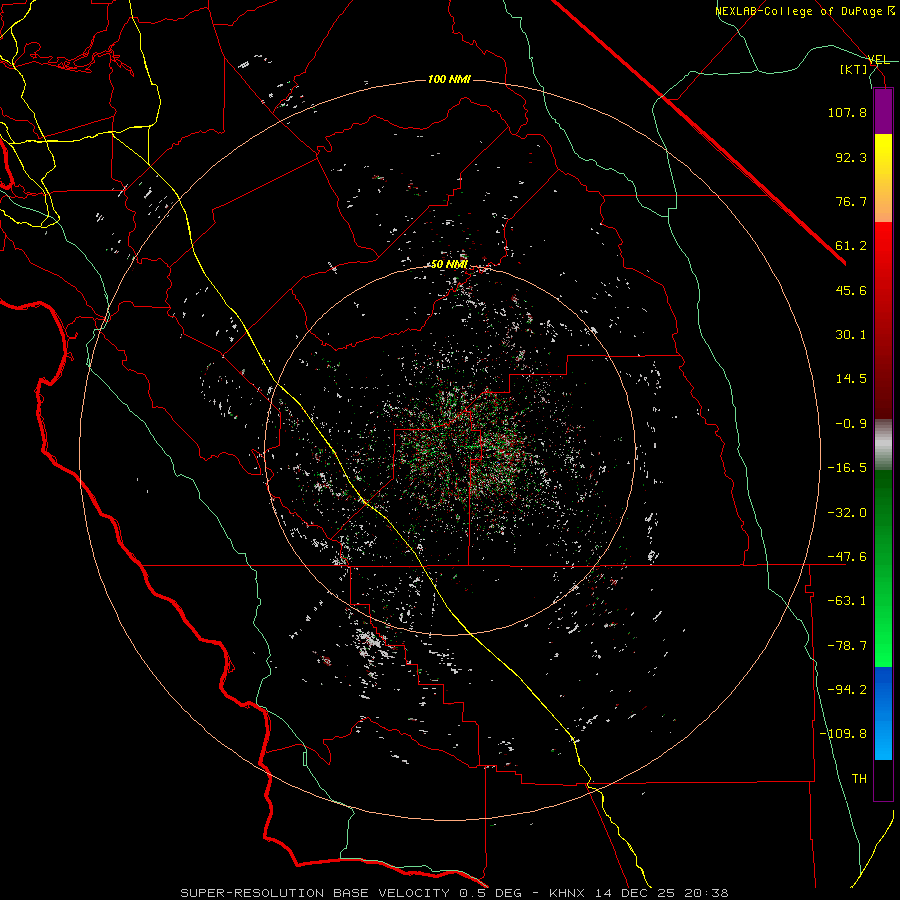Click the -94.2 legend value

pyautogui.click(x=847, y=690)
